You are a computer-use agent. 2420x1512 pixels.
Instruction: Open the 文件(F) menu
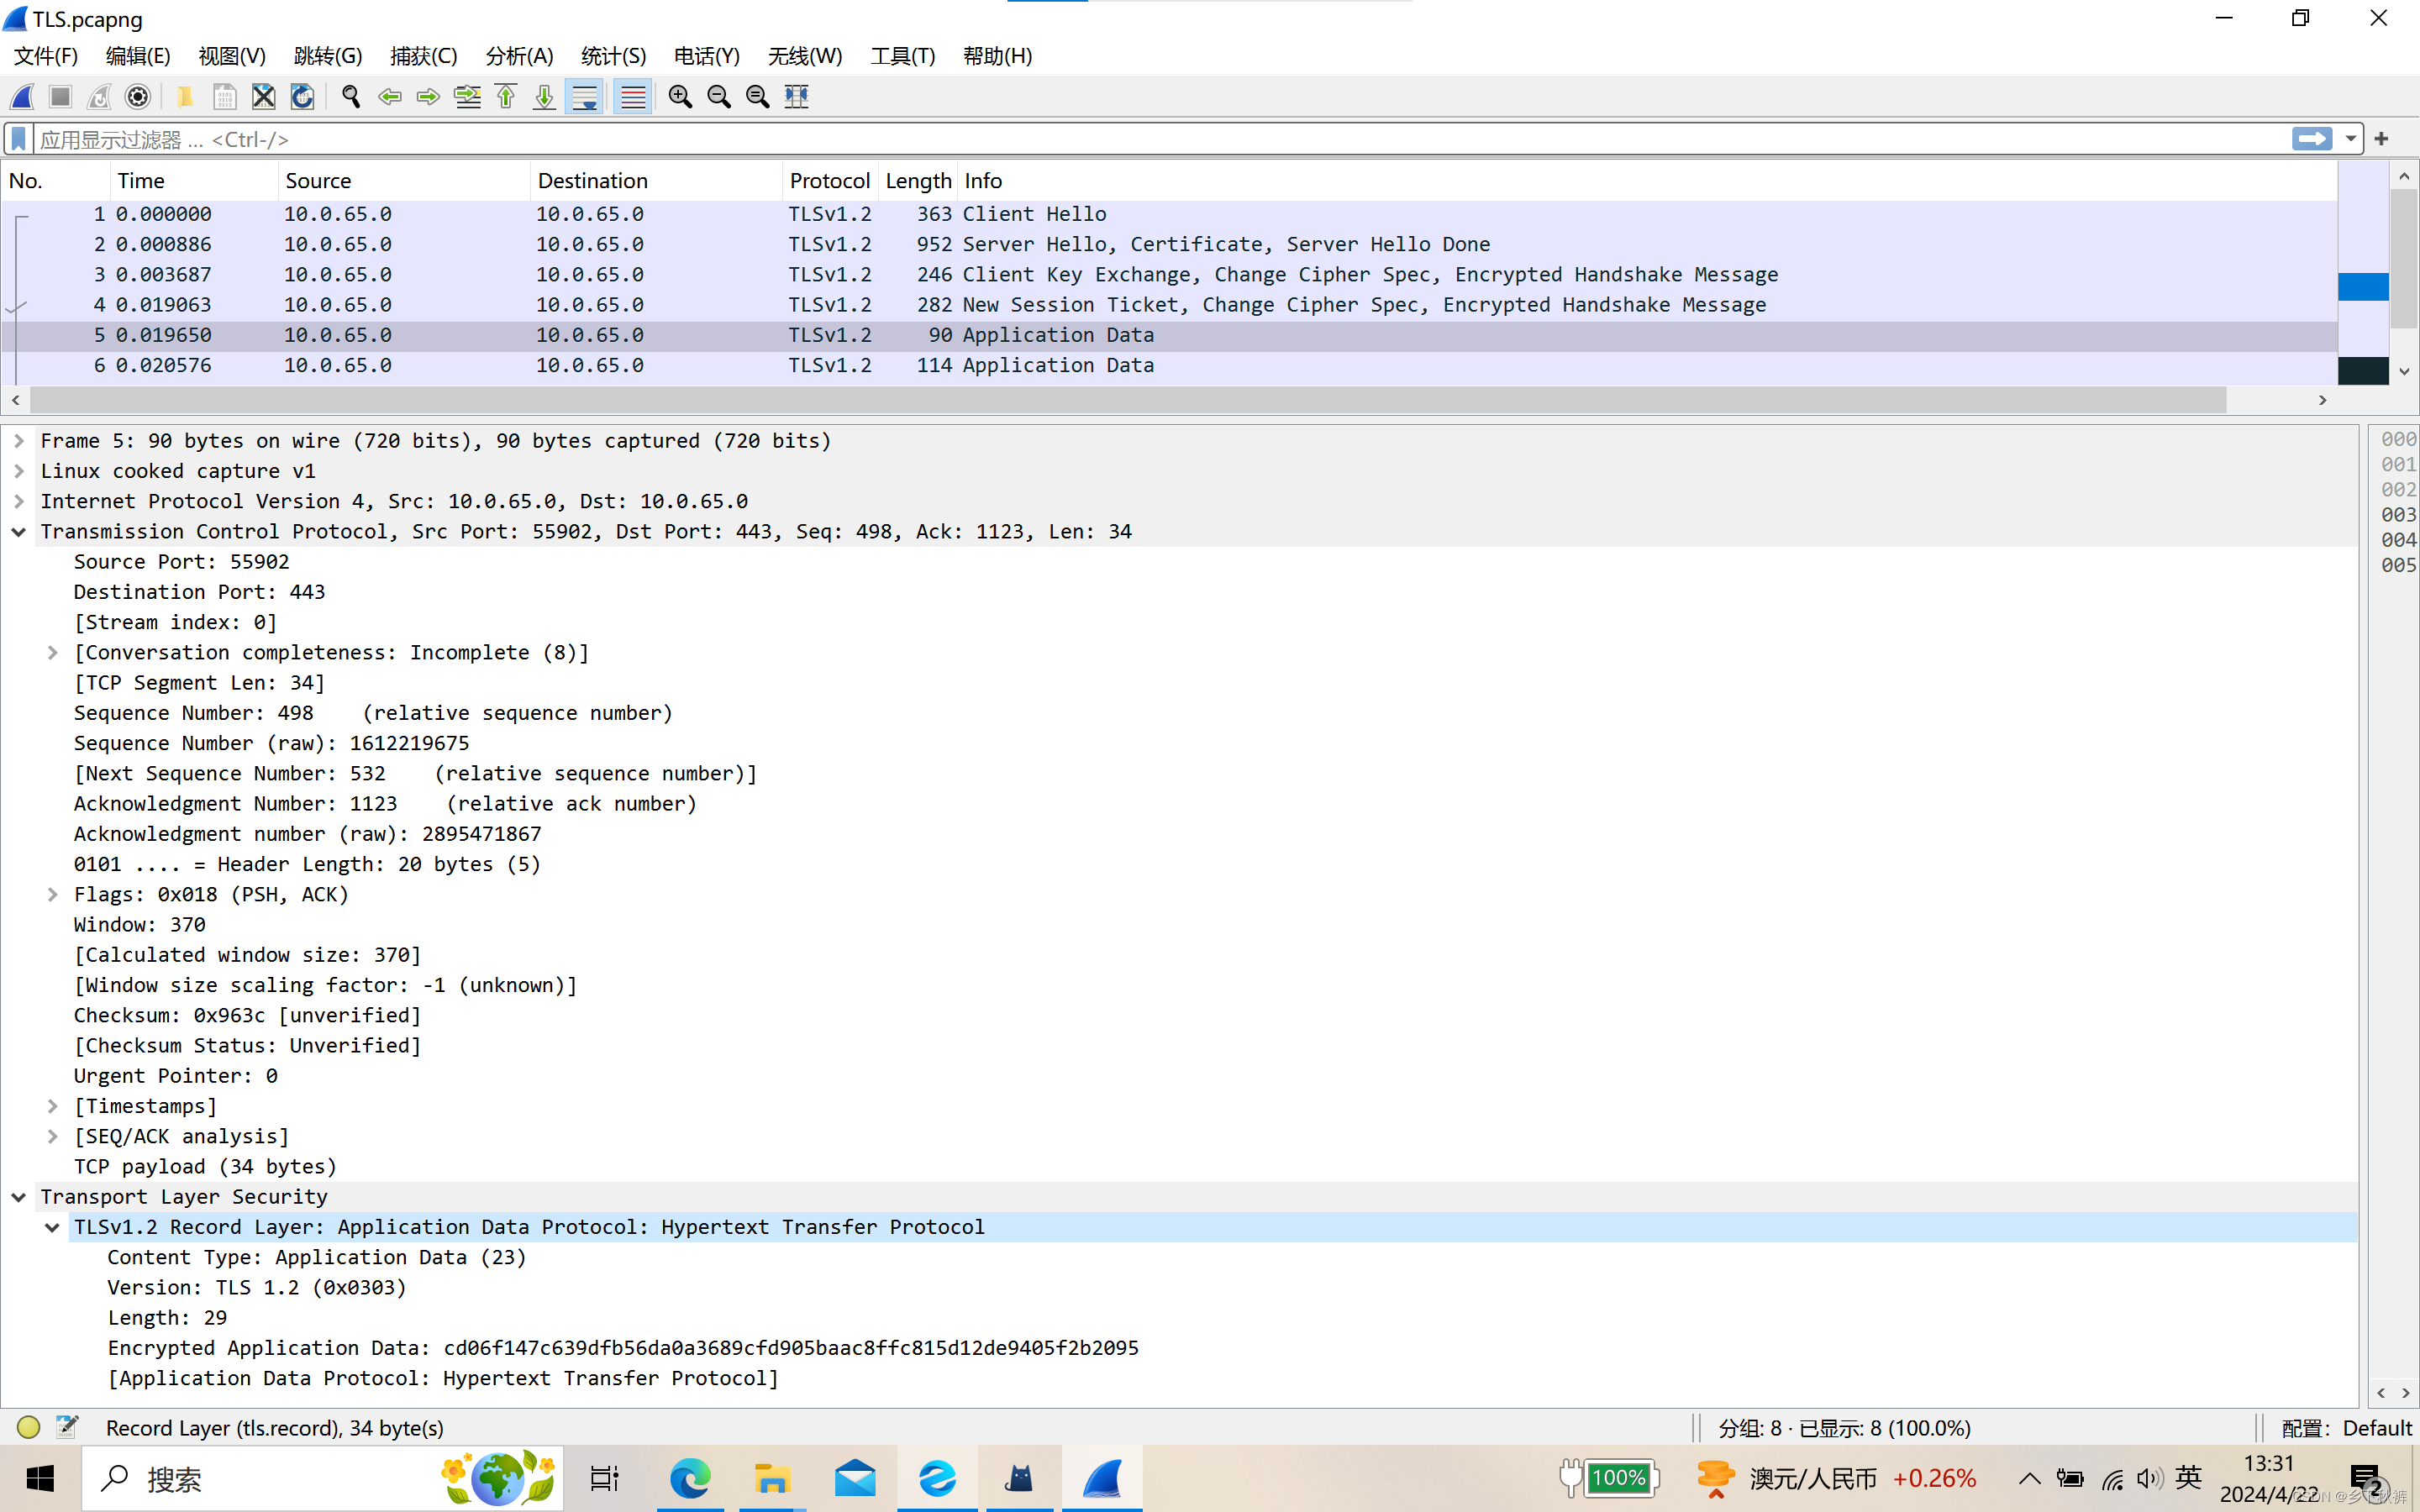46,56
